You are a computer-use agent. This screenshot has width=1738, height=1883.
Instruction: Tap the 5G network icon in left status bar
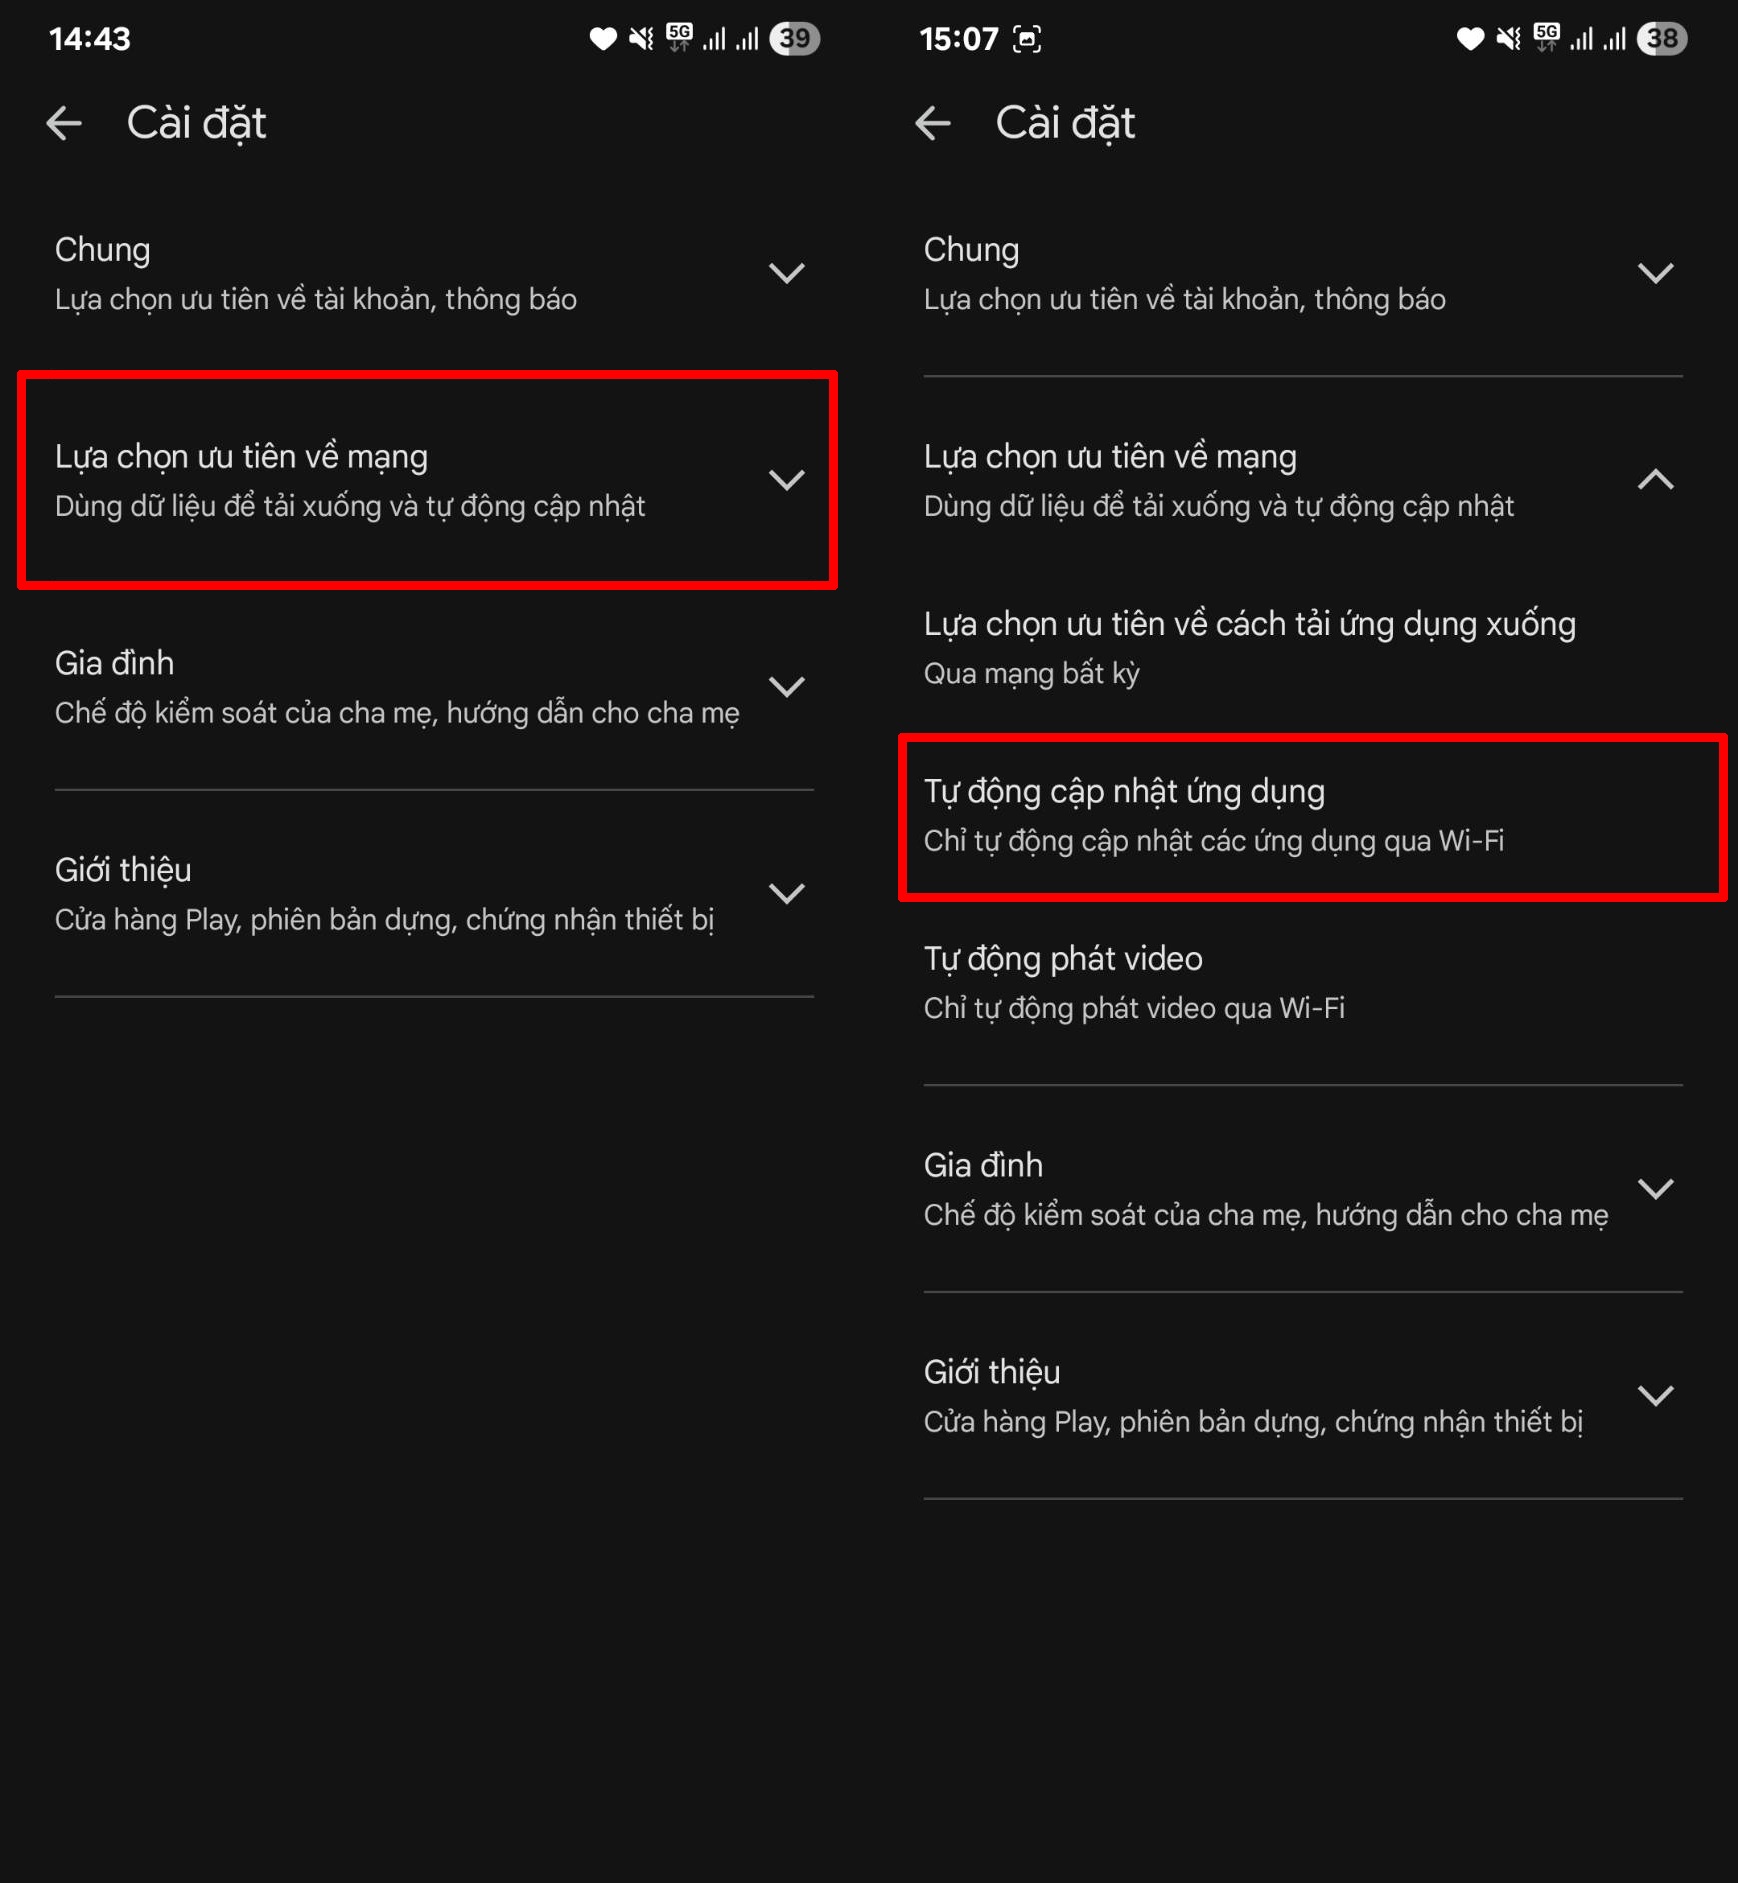pyautogui.click(x=679, y=39)
